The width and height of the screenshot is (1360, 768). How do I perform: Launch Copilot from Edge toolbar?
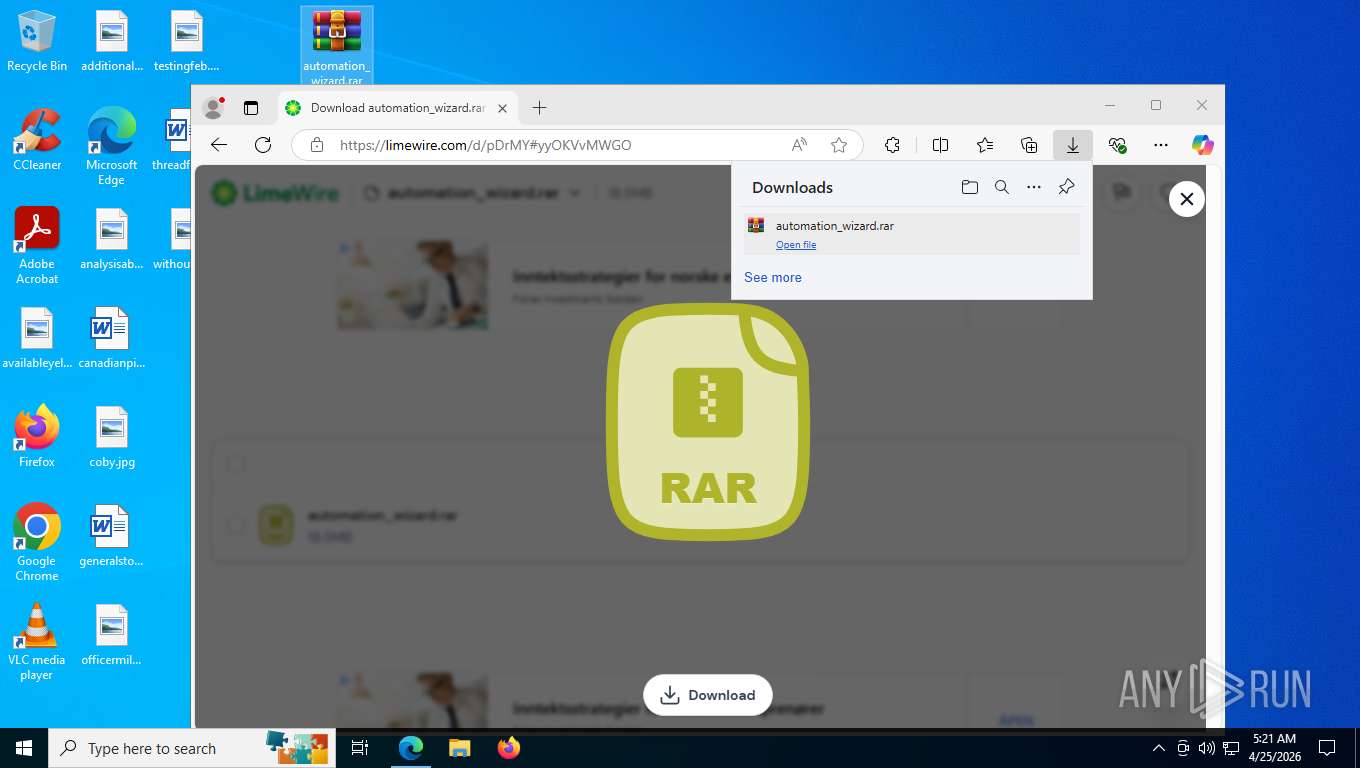coord(1203,145)
